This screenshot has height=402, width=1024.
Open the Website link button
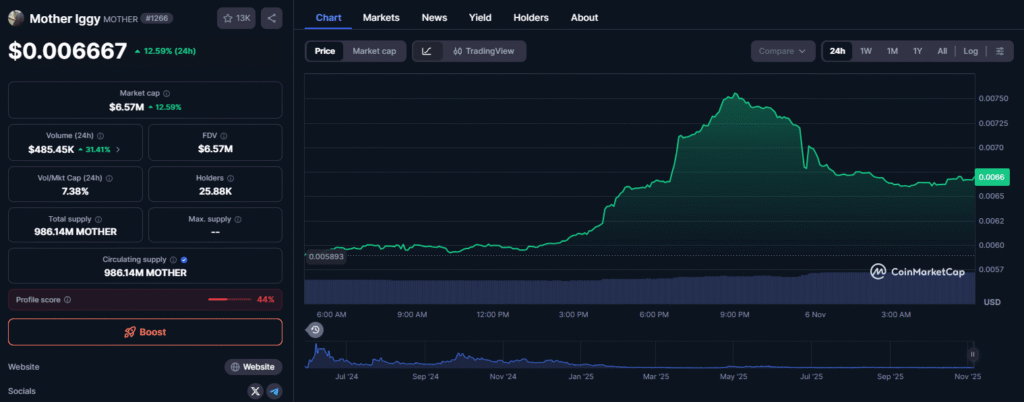[253, 367]
